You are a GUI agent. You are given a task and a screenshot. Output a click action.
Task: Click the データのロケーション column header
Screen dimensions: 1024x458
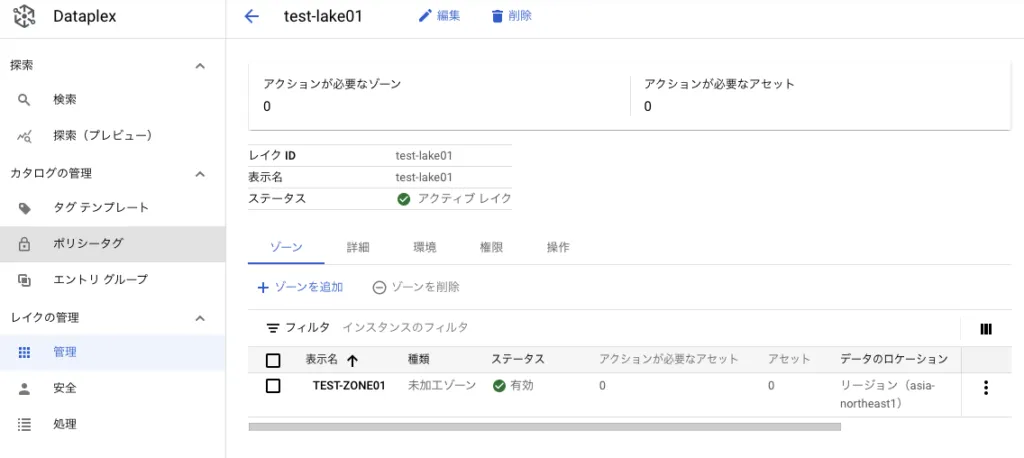894,359
